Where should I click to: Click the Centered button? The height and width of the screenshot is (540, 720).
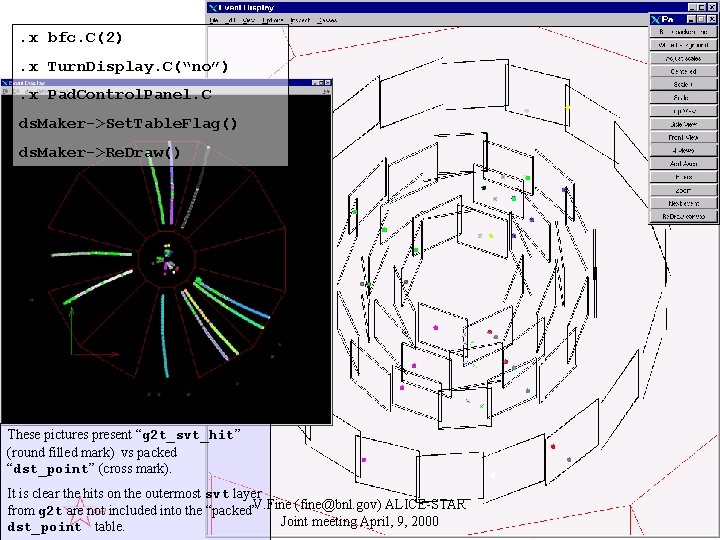coord(683,71)
